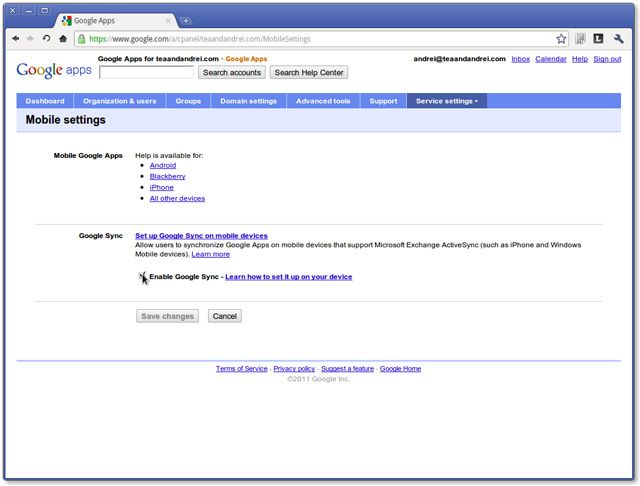Screen dimensions: 640x486
Task: Click the striped extension icon beside the star
Action: point(580,39)
